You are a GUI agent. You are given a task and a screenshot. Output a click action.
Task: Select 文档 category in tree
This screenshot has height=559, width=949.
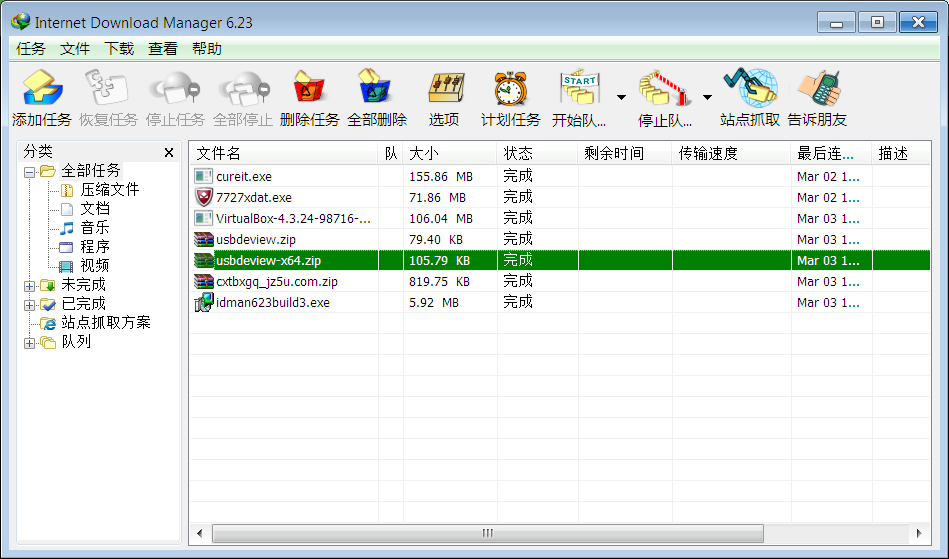(95, 209)
